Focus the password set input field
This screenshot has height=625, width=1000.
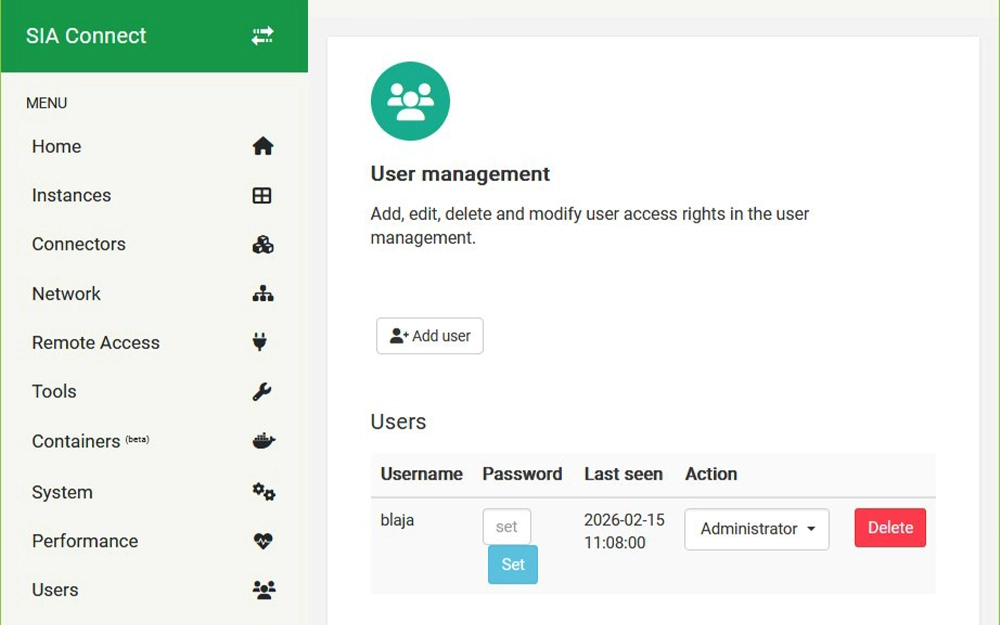507,527
